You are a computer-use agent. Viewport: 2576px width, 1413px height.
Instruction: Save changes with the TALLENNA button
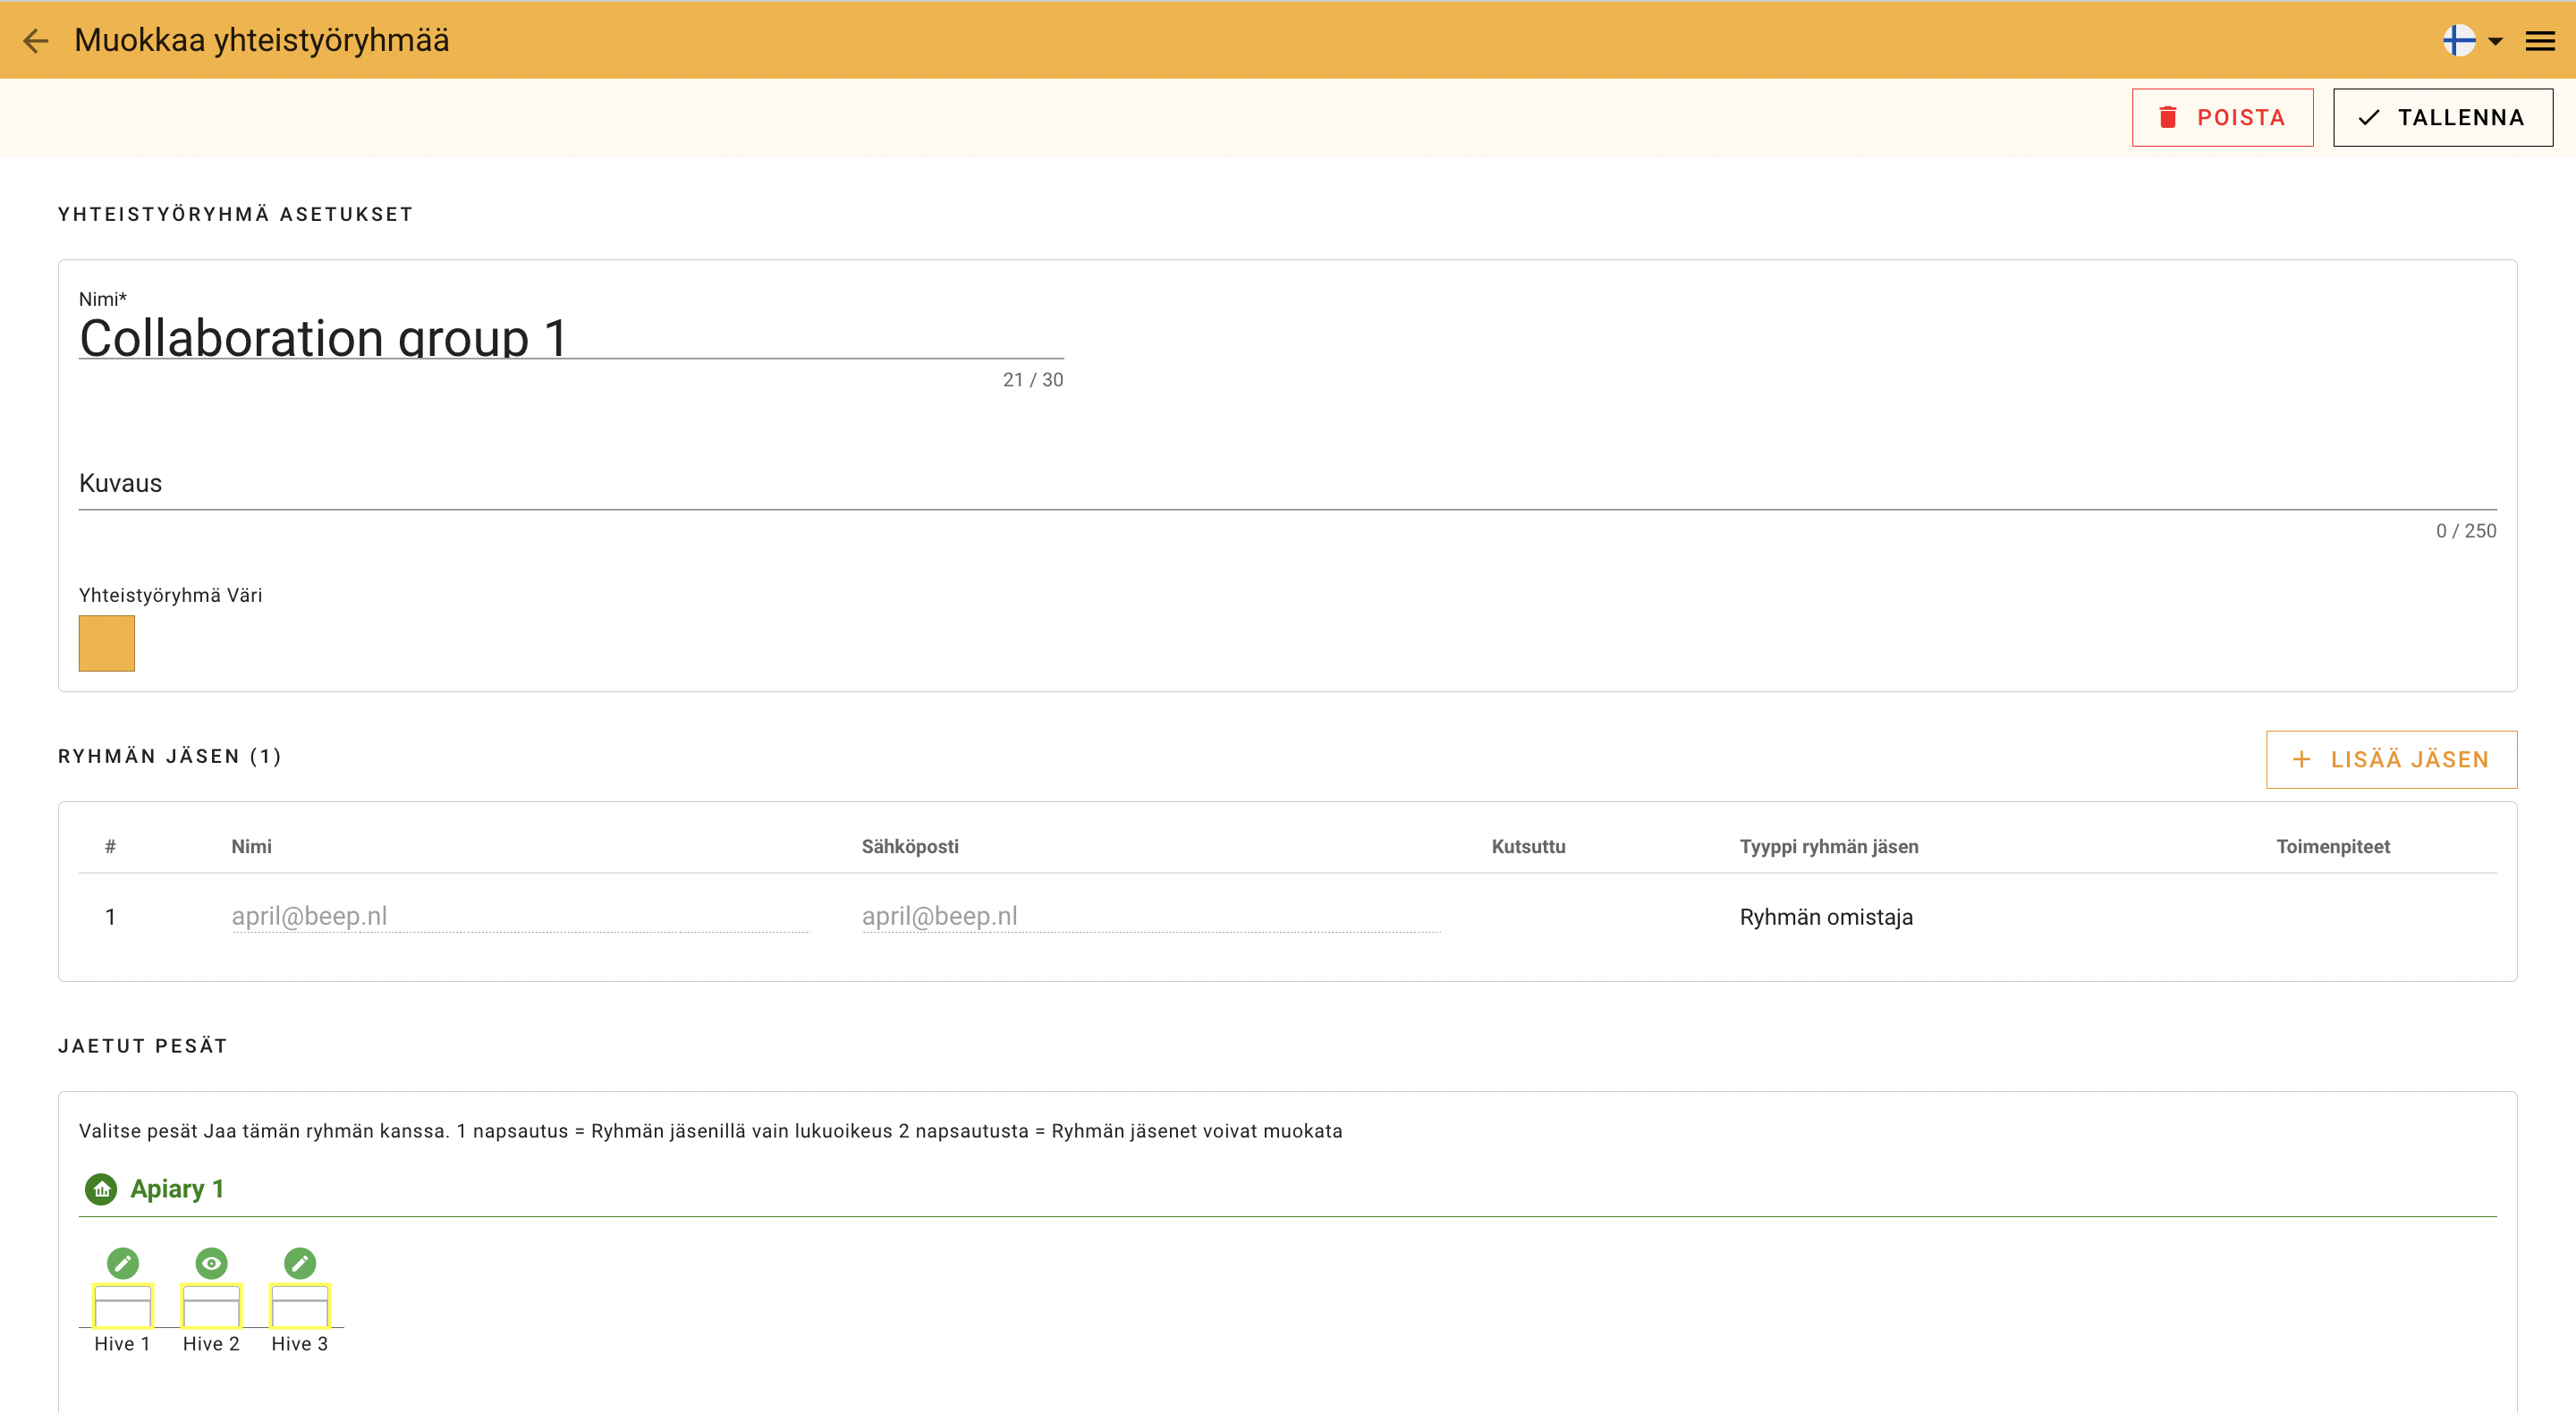tap(2442, 118)
